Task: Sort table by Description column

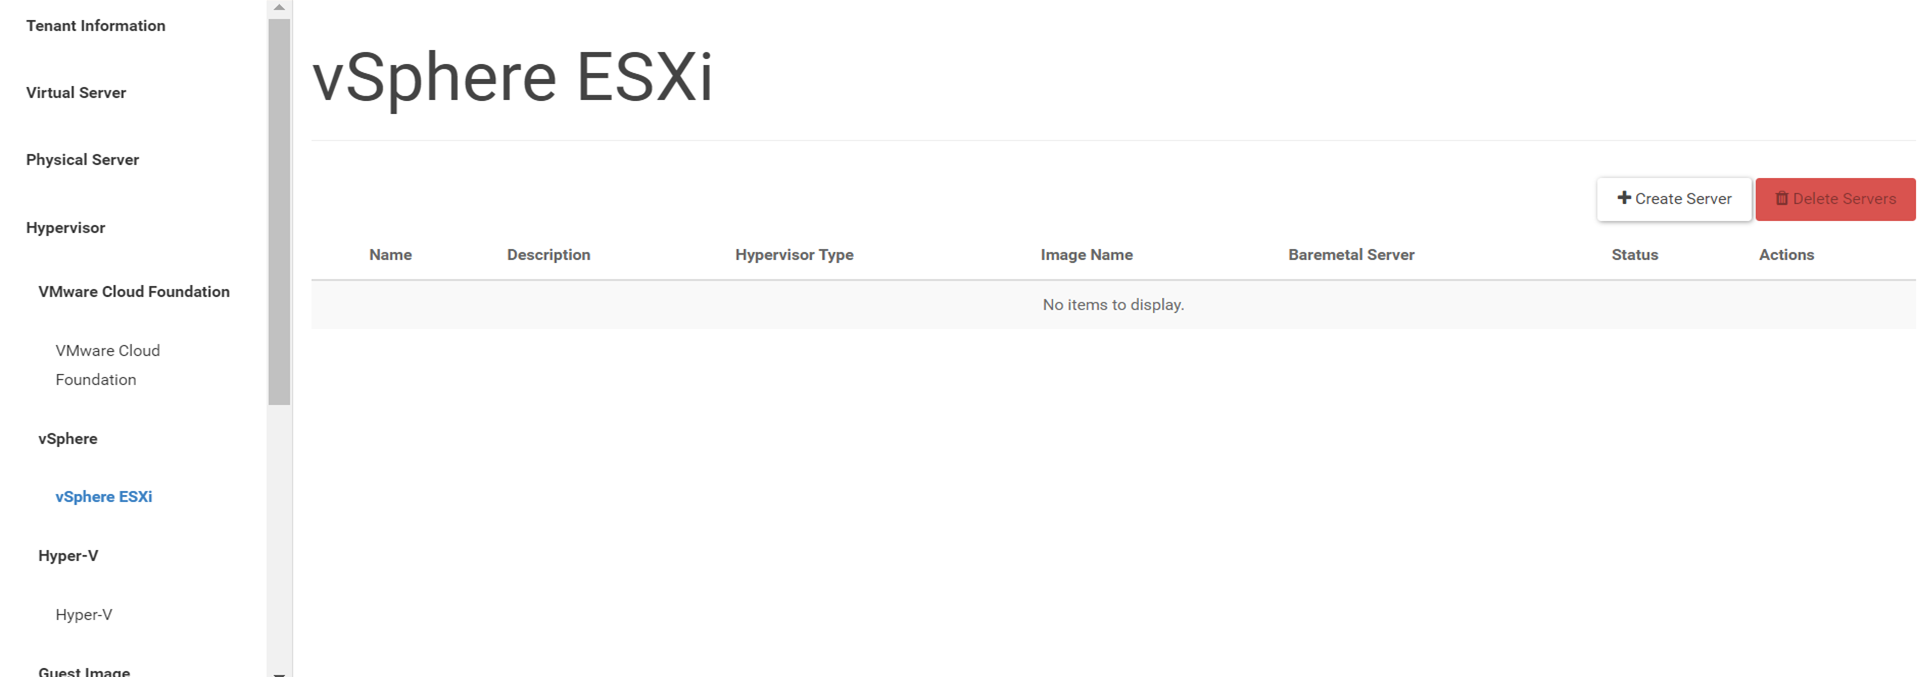Action: coord(548,255)
